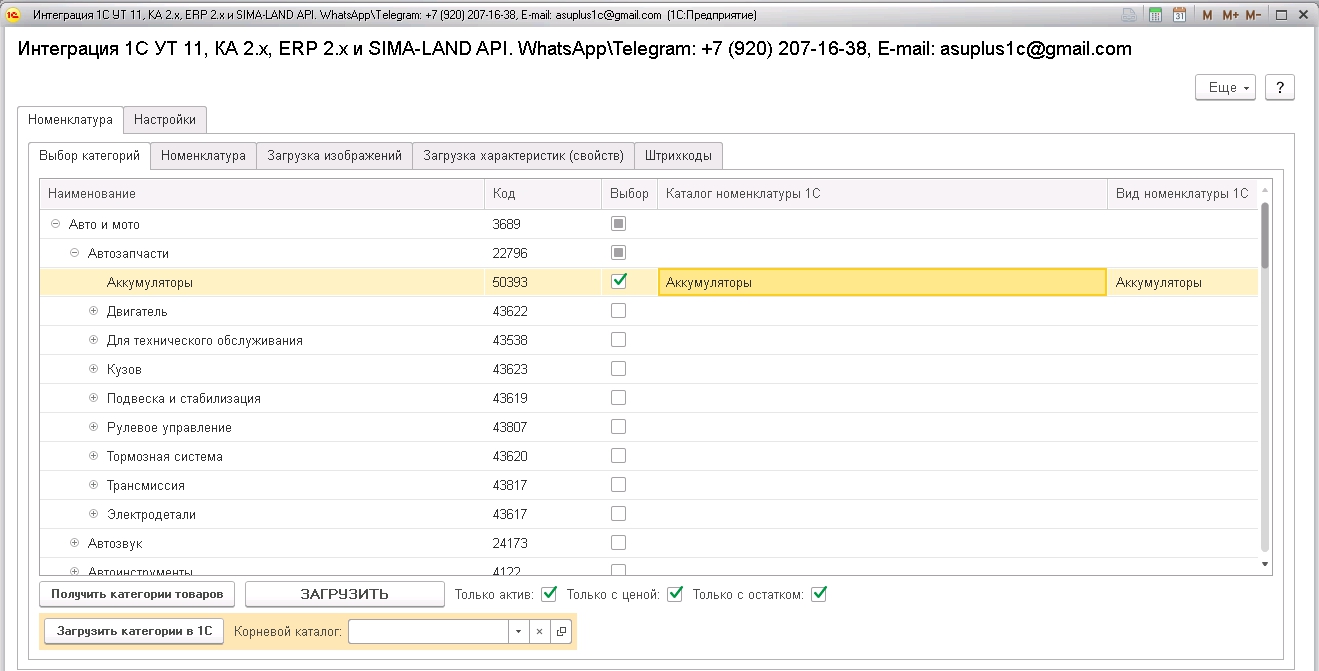The height and width of the screenshot is (671, 1319).
Task: Click the ЗАГРУЗИТЬ button
Action: [345, 594]
